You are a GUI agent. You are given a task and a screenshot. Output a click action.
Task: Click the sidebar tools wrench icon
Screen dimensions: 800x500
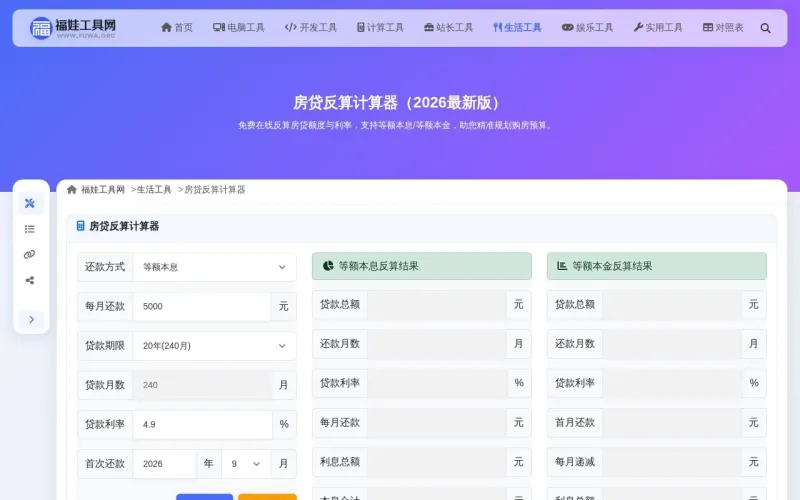[30, 203]
